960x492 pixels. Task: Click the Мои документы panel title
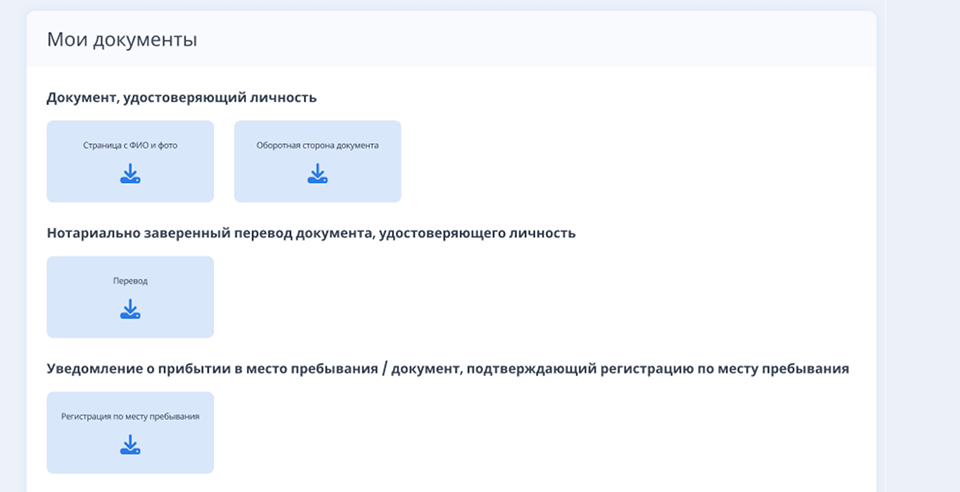122,40
